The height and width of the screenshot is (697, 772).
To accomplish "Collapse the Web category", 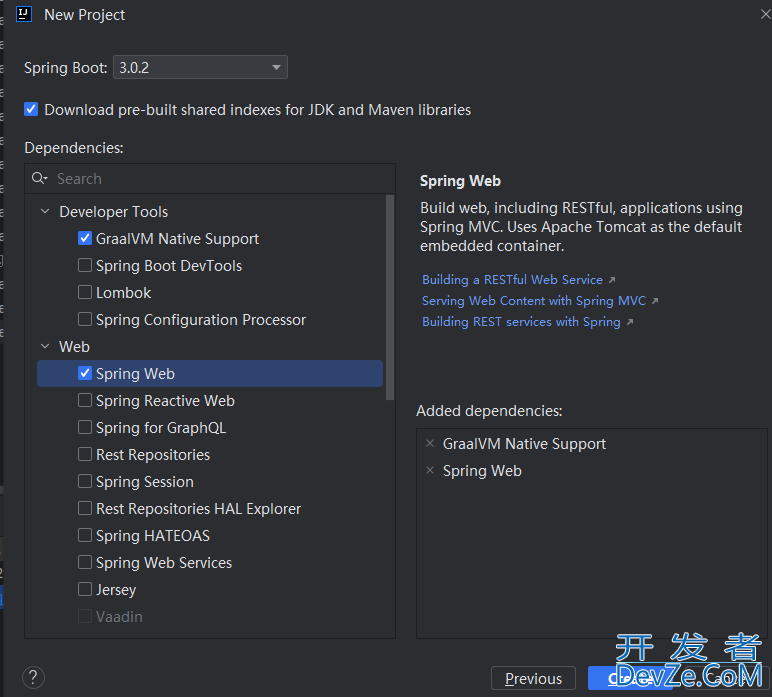I will pyautogui.click(x=45, y=347).
